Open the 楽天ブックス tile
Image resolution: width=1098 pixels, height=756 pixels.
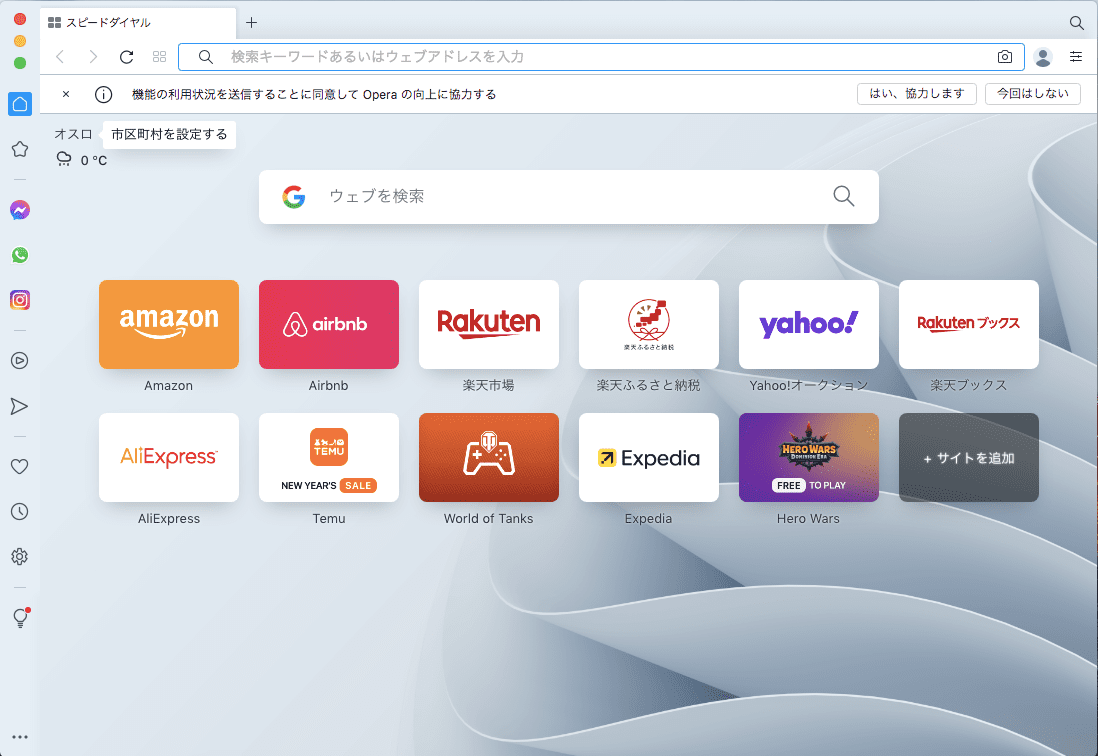(x=969, y=325)
